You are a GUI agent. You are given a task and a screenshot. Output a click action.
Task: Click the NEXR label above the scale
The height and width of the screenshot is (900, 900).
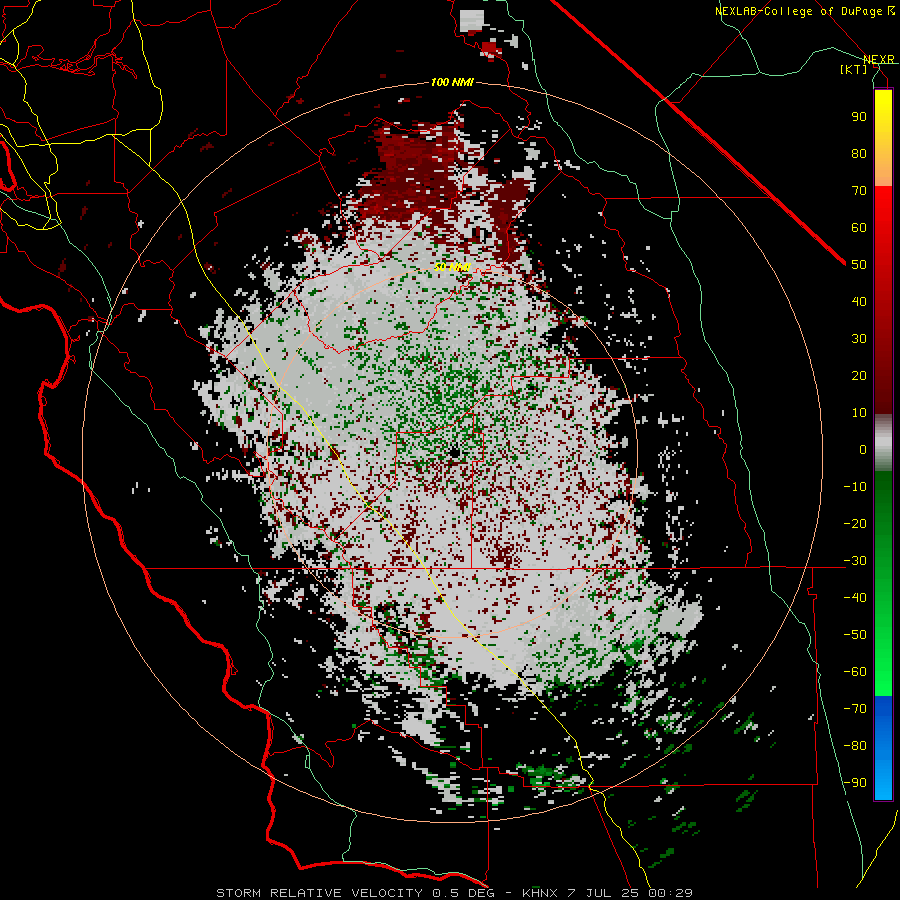(879, 59)
